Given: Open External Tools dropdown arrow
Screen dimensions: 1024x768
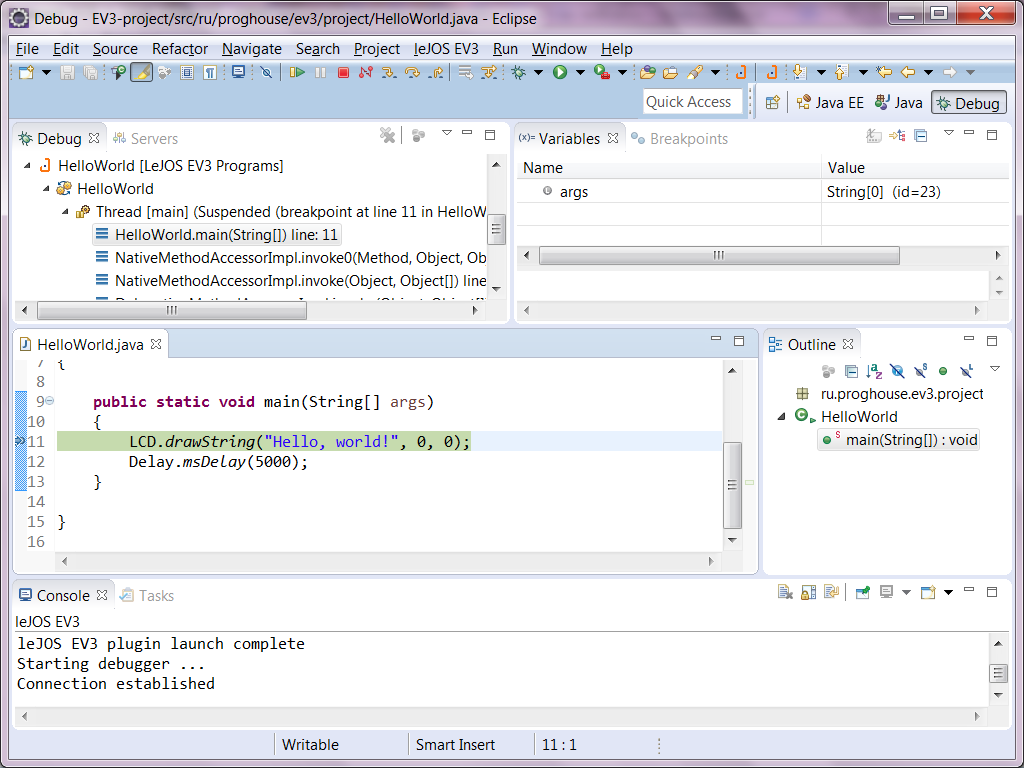Looking at the screenshot, I should coord(622,72).
